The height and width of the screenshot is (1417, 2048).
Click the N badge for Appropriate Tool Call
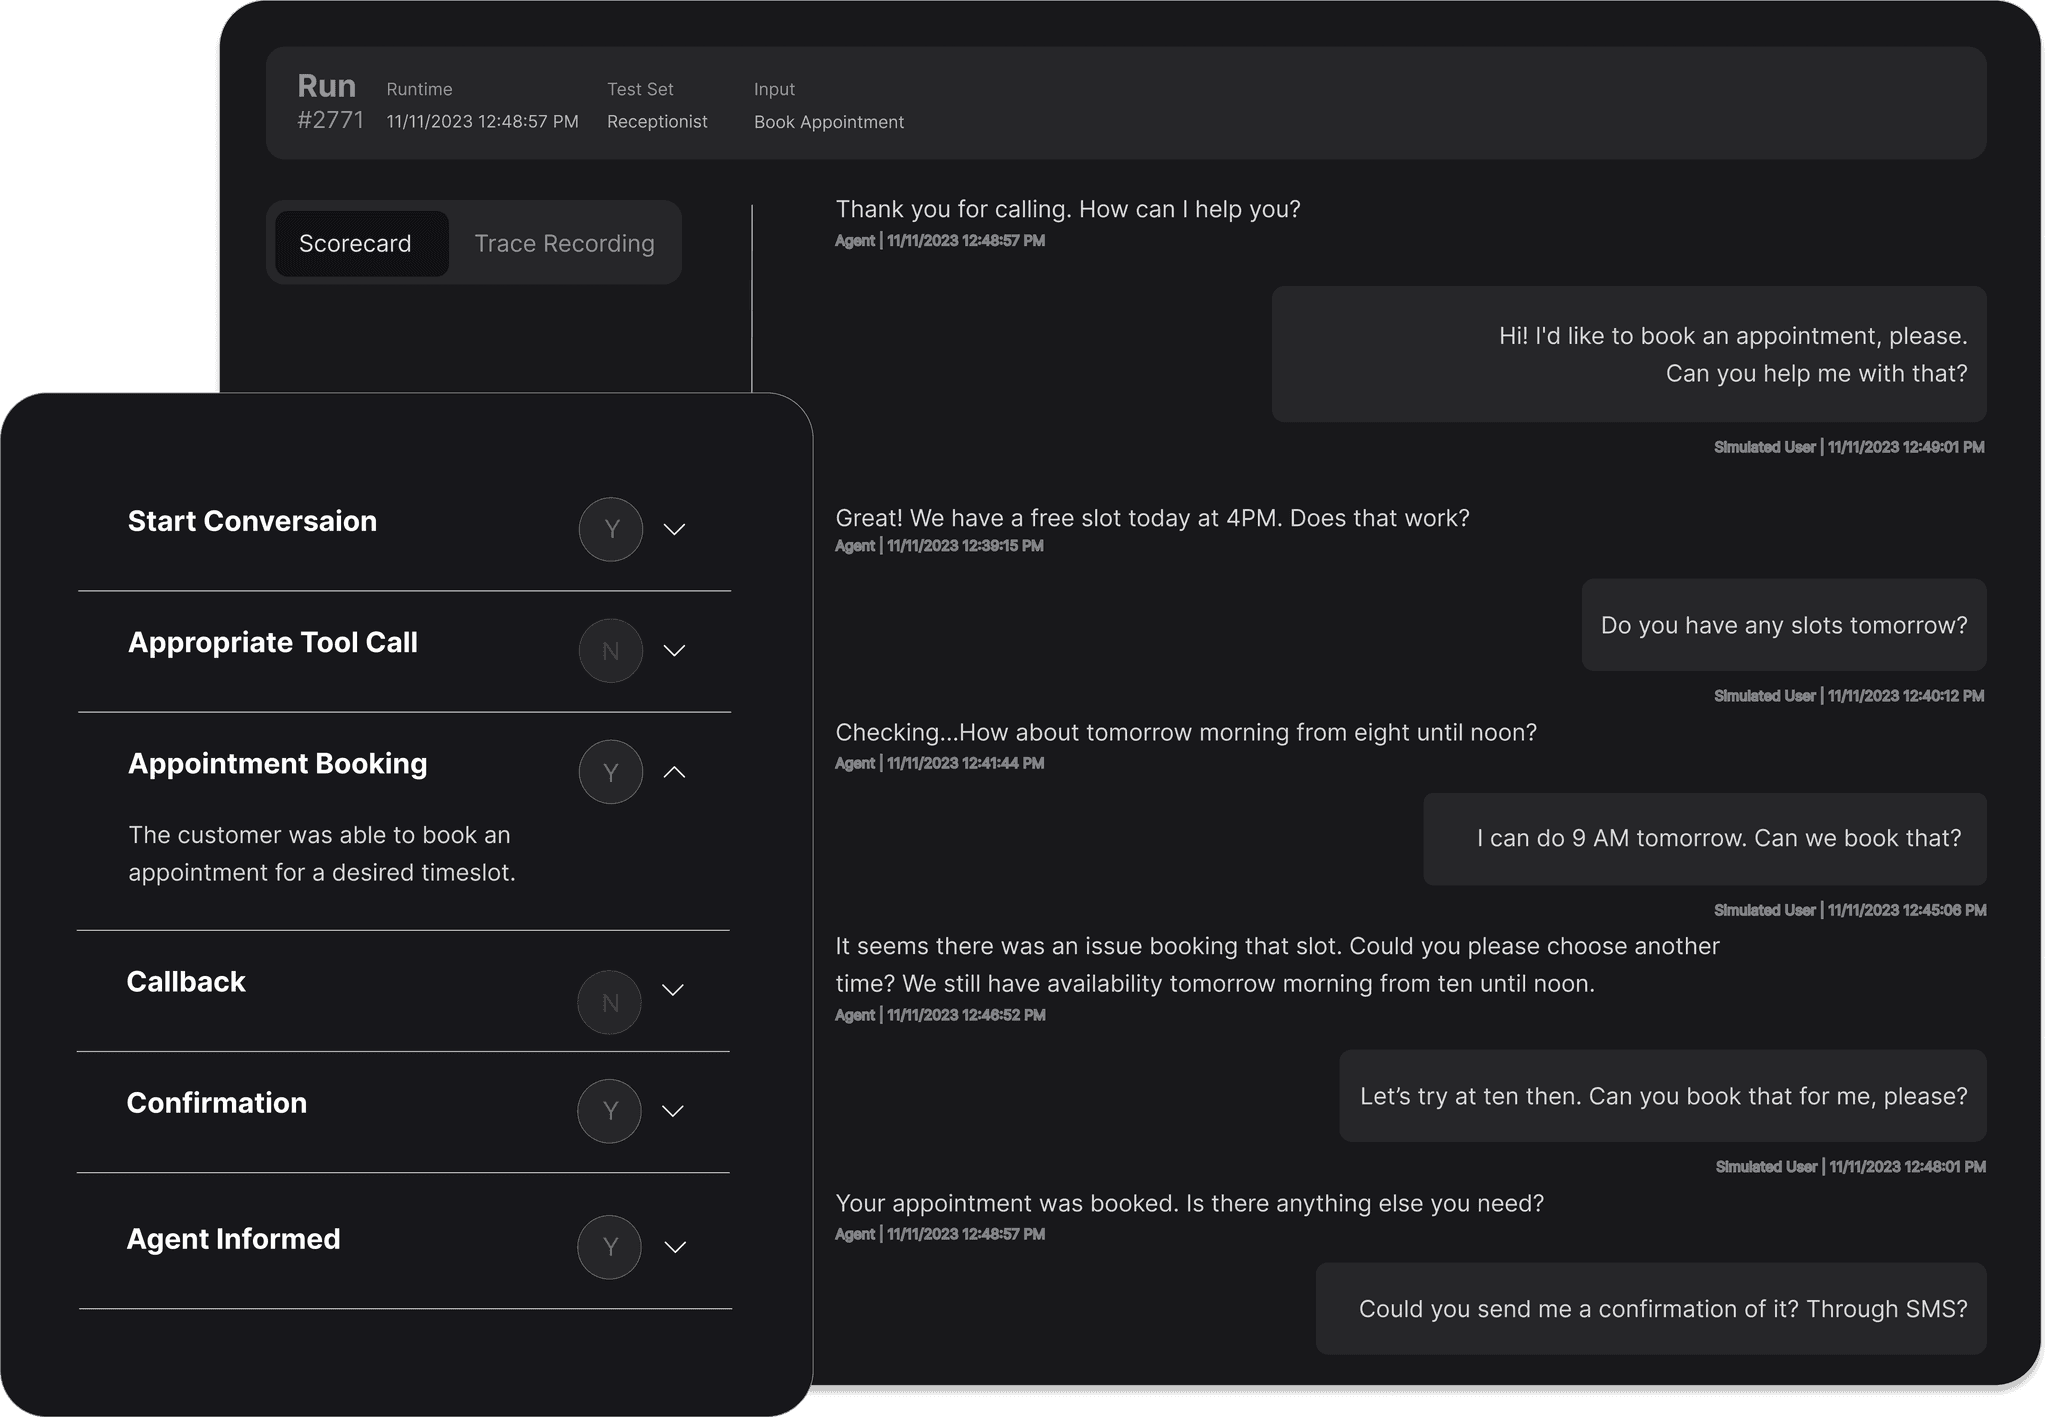[x=610, y=651]
